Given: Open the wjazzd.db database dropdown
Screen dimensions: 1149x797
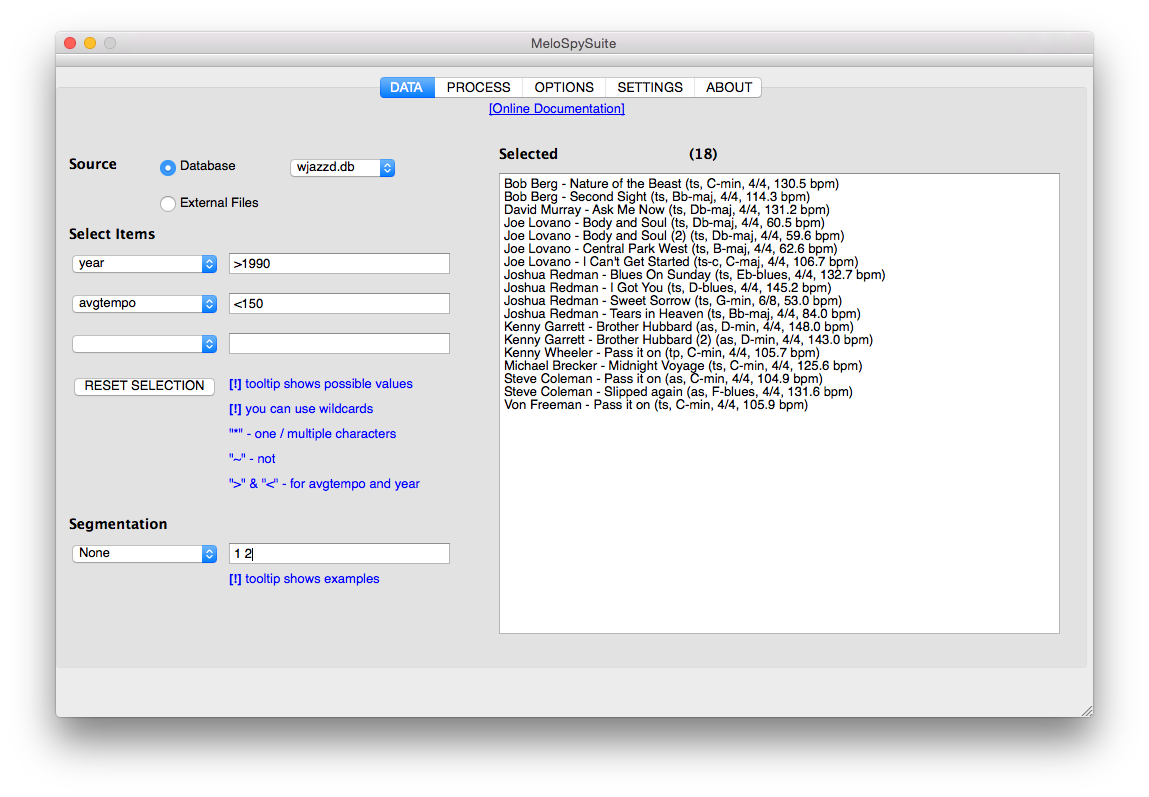Looking at the screenshot, I should [342, 167].
